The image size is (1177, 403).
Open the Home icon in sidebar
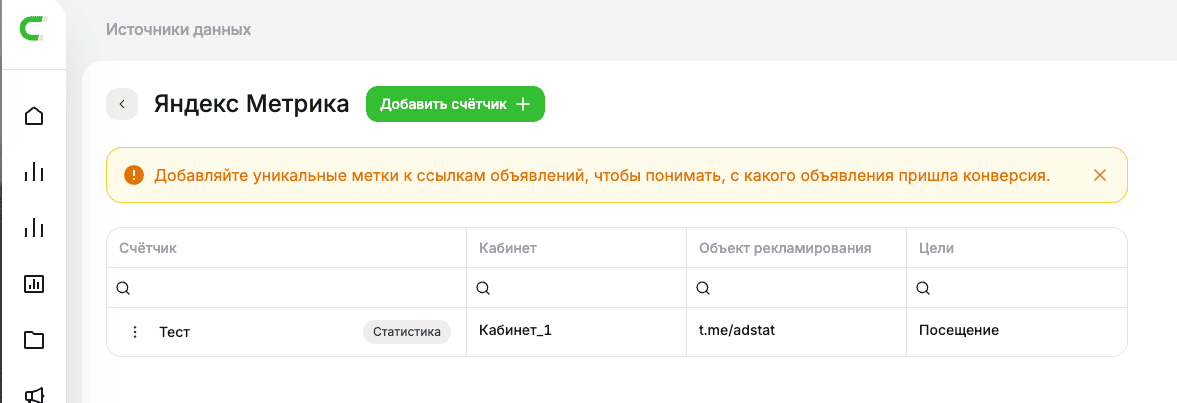(x=34, y=116)
